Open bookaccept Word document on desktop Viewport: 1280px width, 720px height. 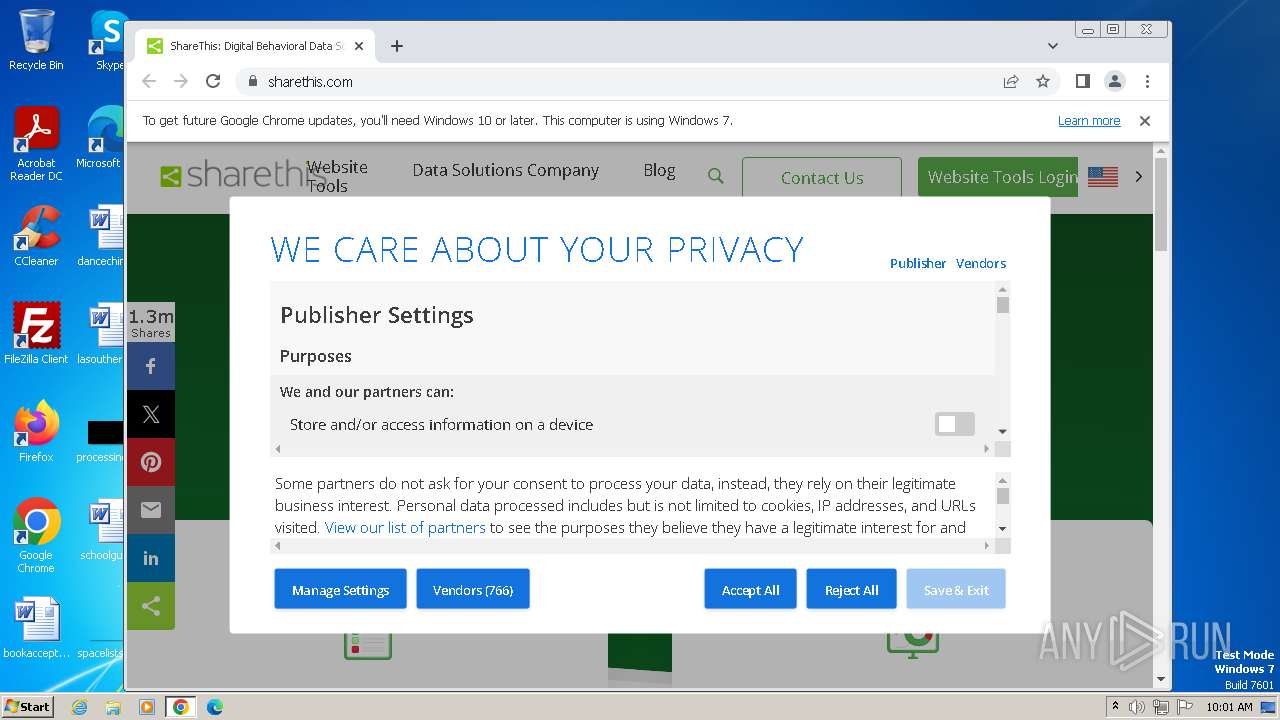coord(36,628)
